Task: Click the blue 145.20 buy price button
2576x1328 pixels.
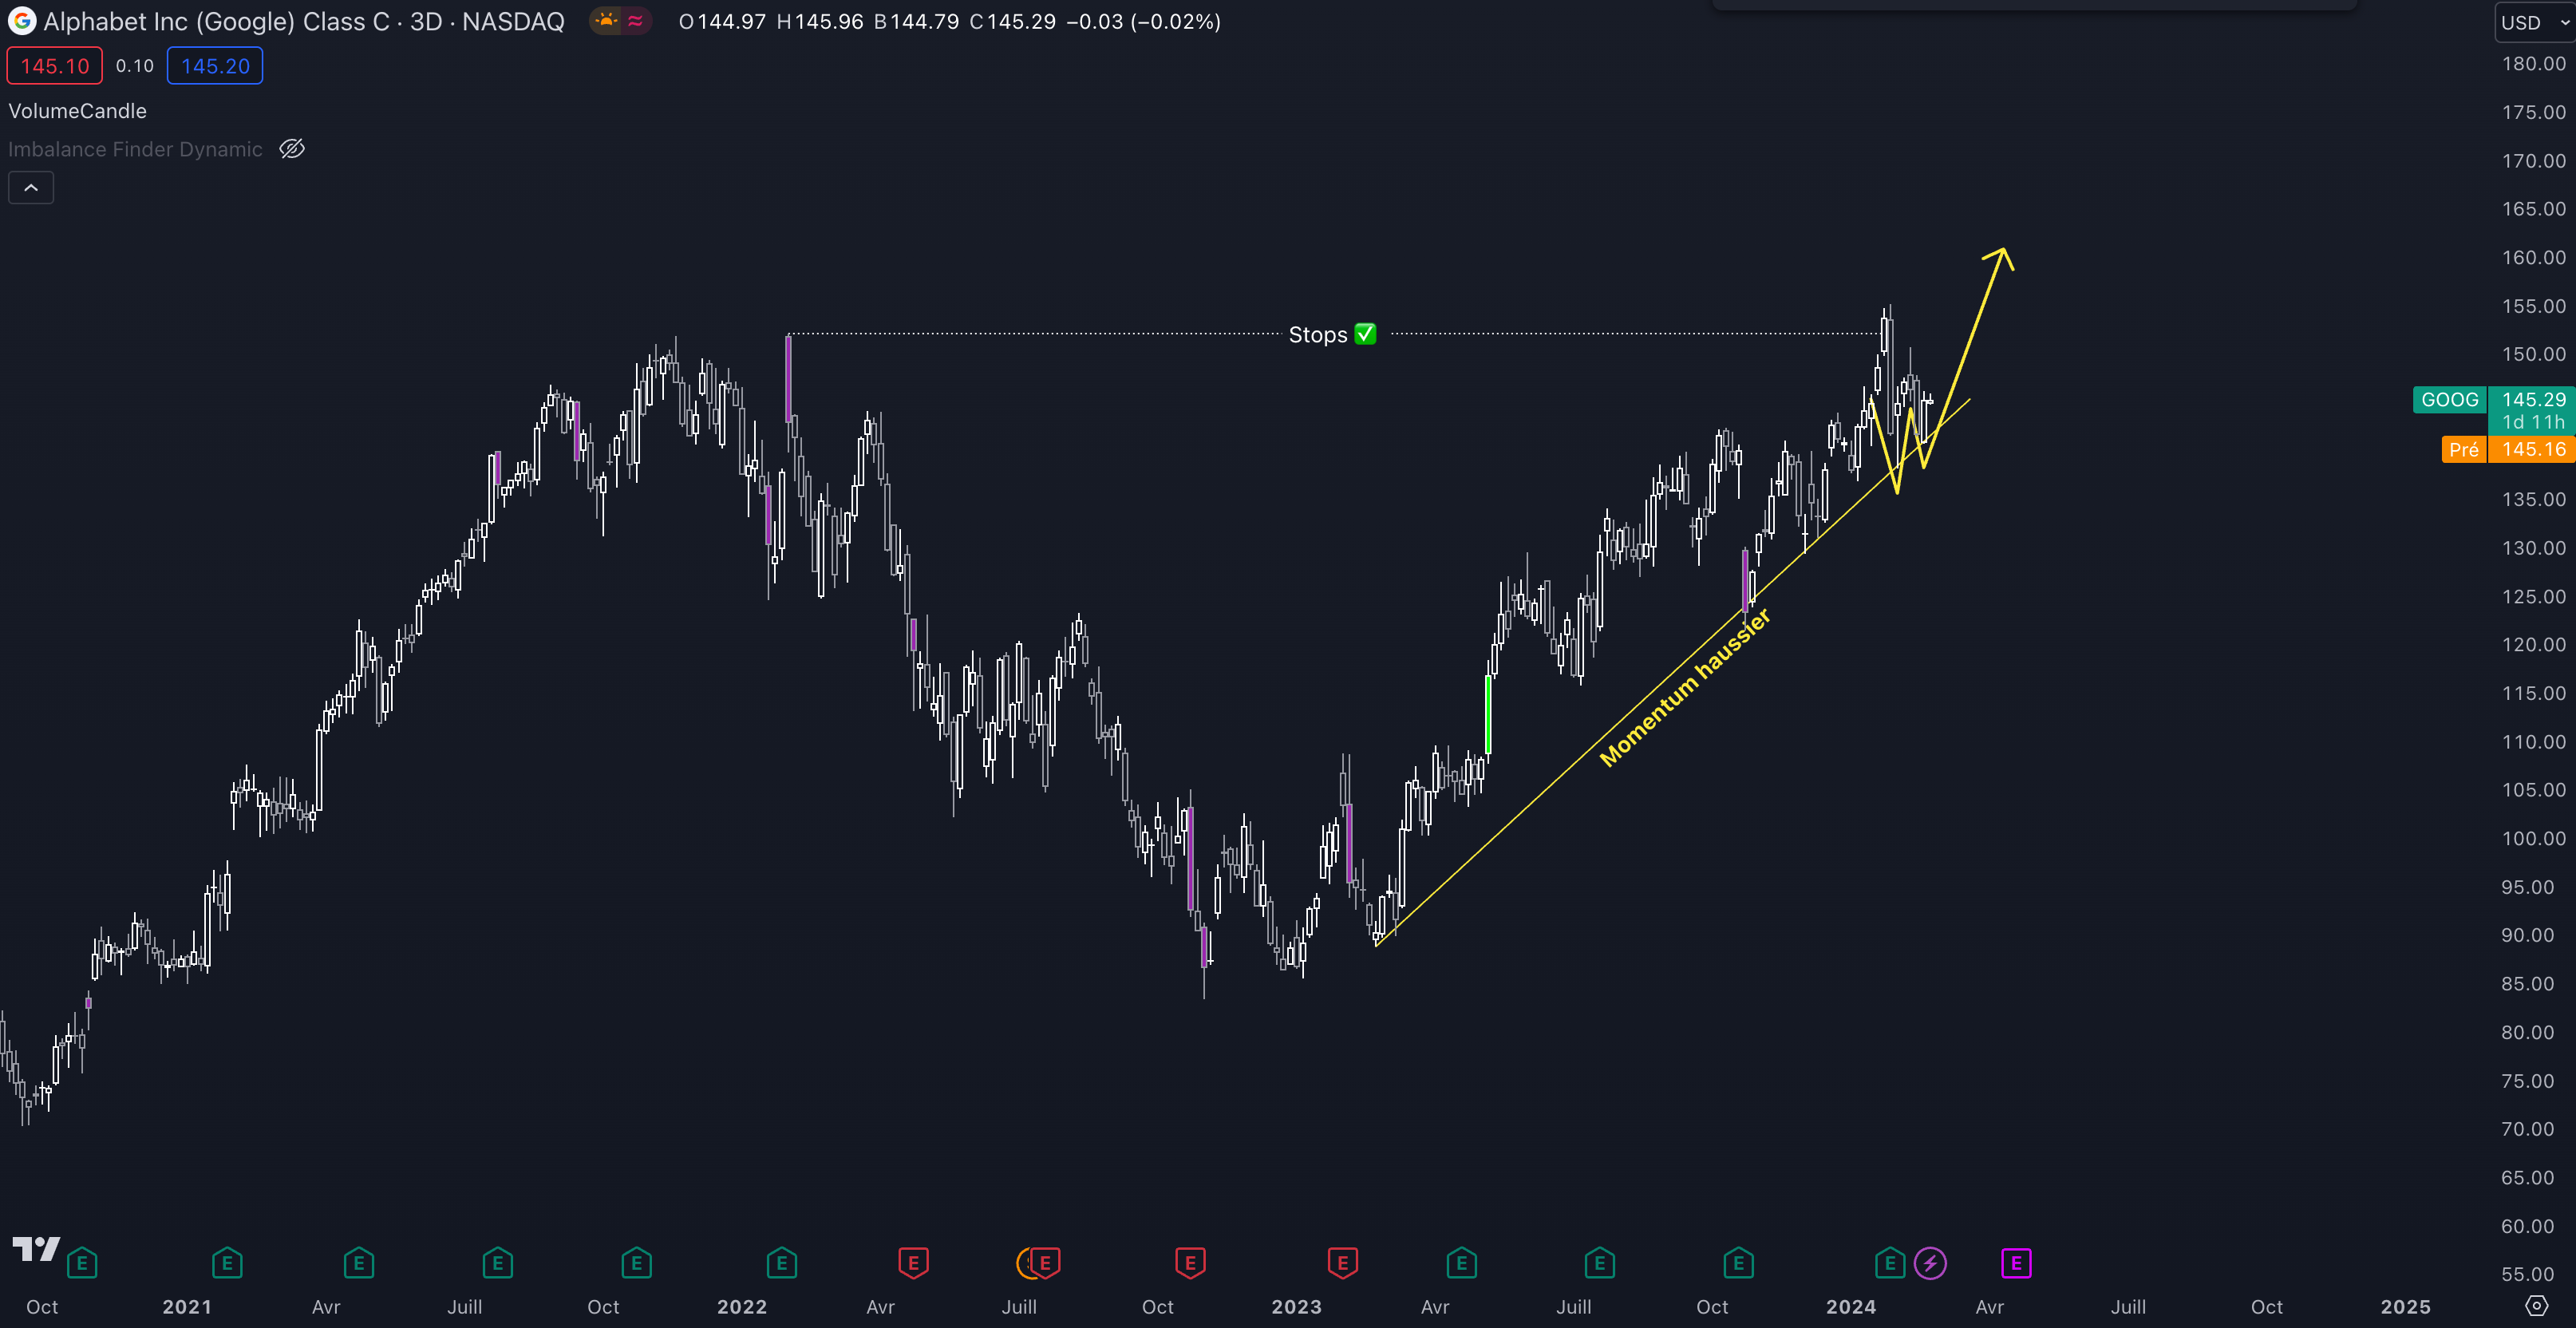Action: pos(215,66)
